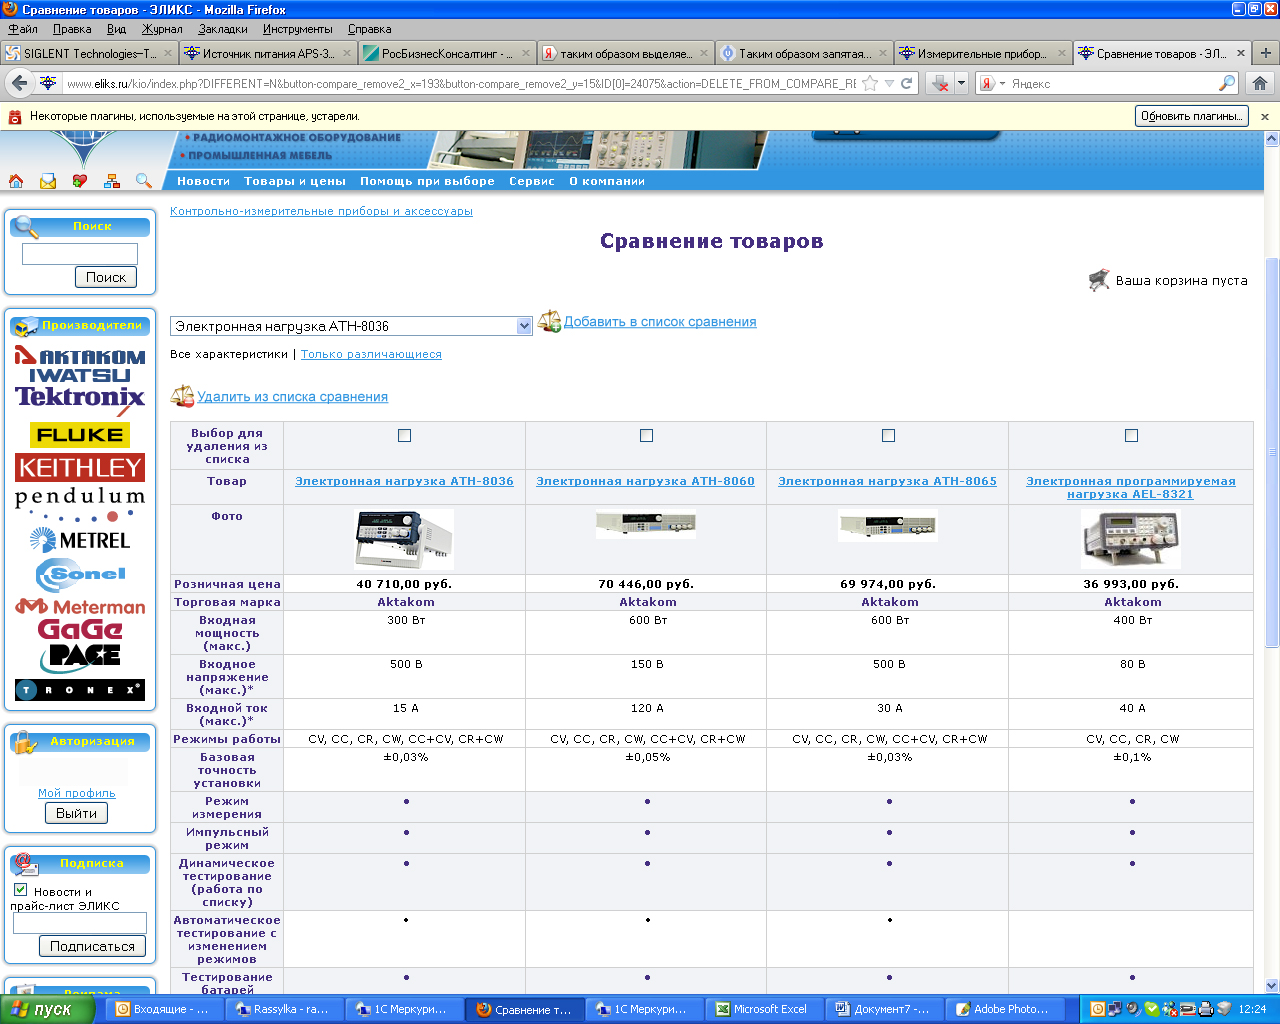
Task: Click Обновить плагины button
Action: [x=1192, y=116]
